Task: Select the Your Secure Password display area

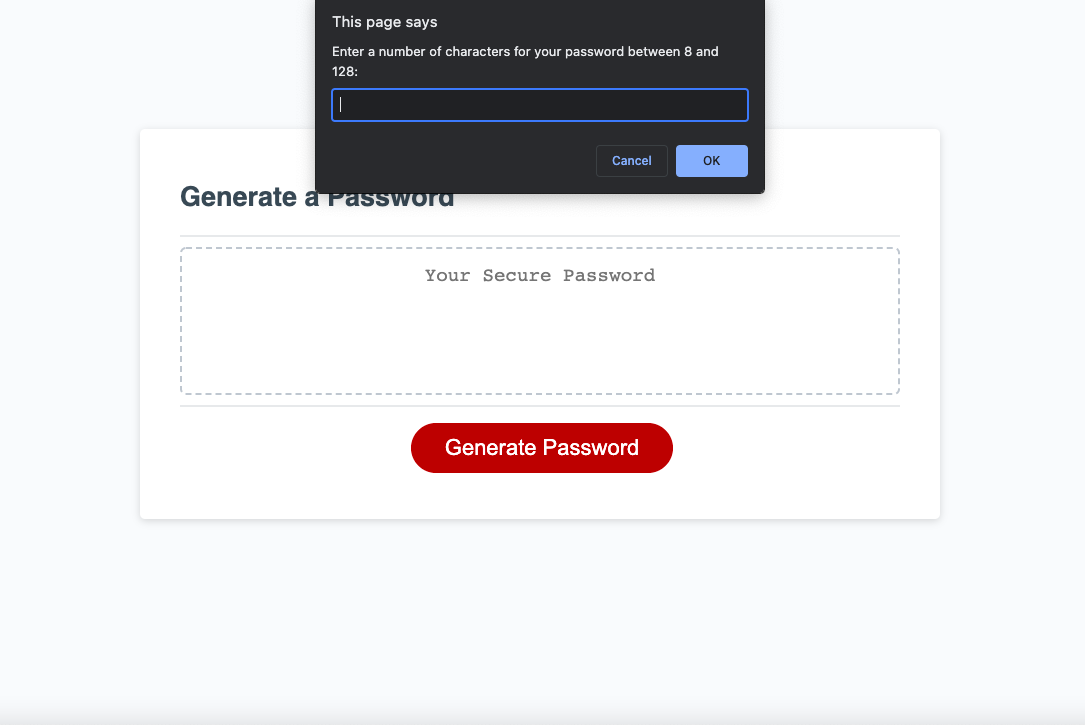Action: coord(540,320)
